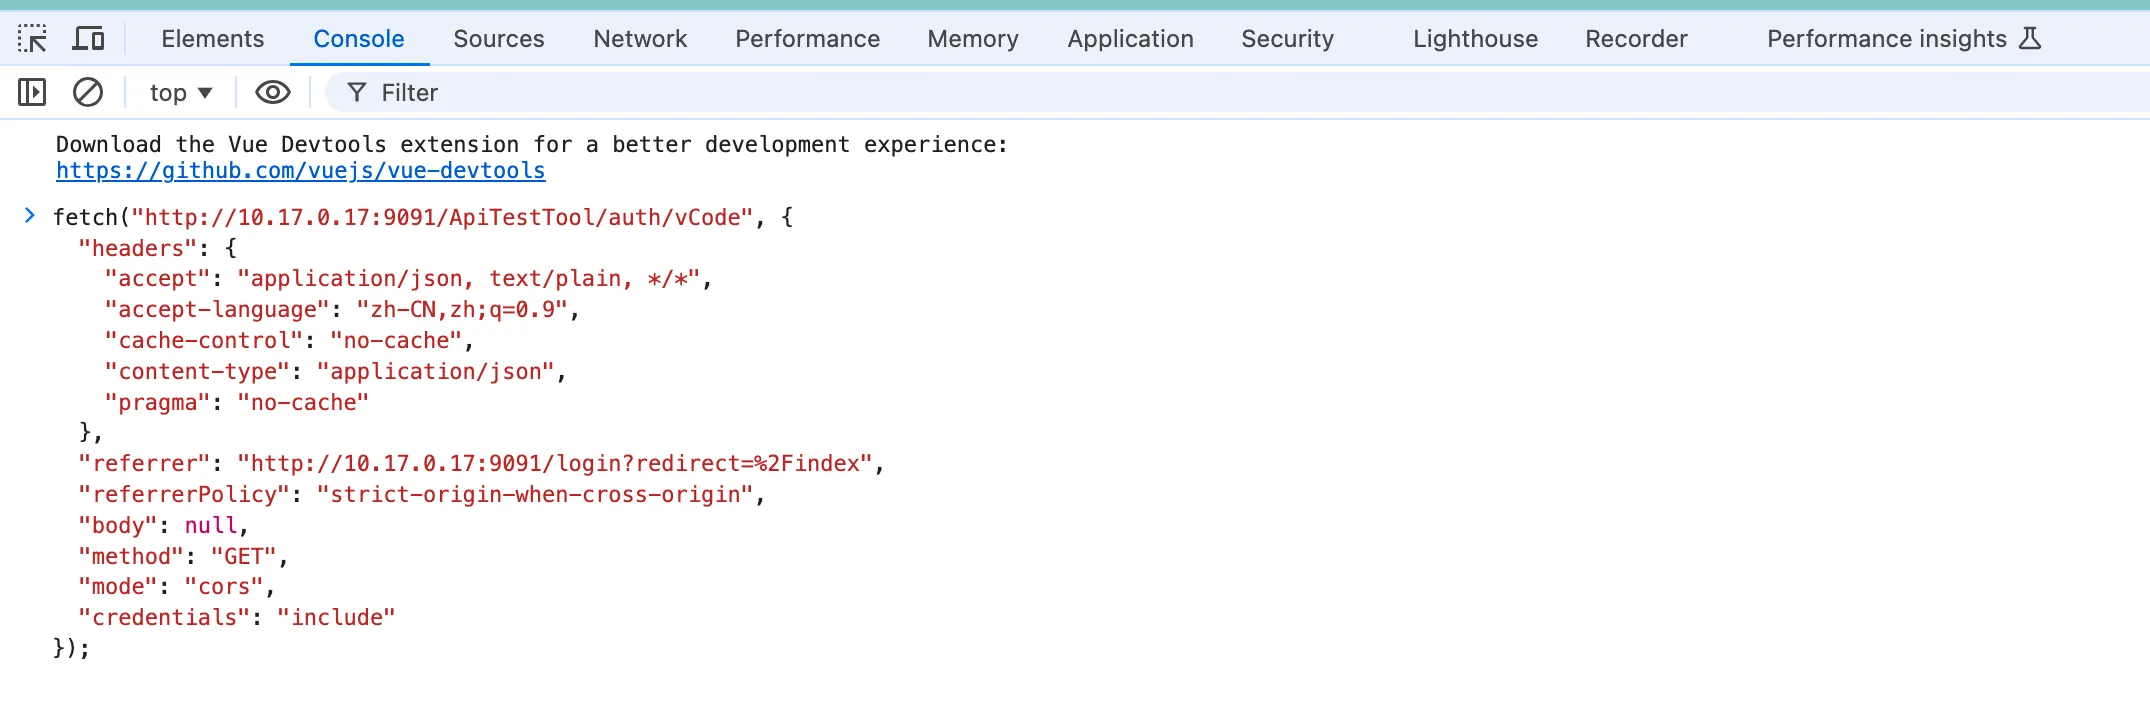The image size is (2150, 722).
Task: Go to the Memory tab
Action: click(x=973, y=39)
